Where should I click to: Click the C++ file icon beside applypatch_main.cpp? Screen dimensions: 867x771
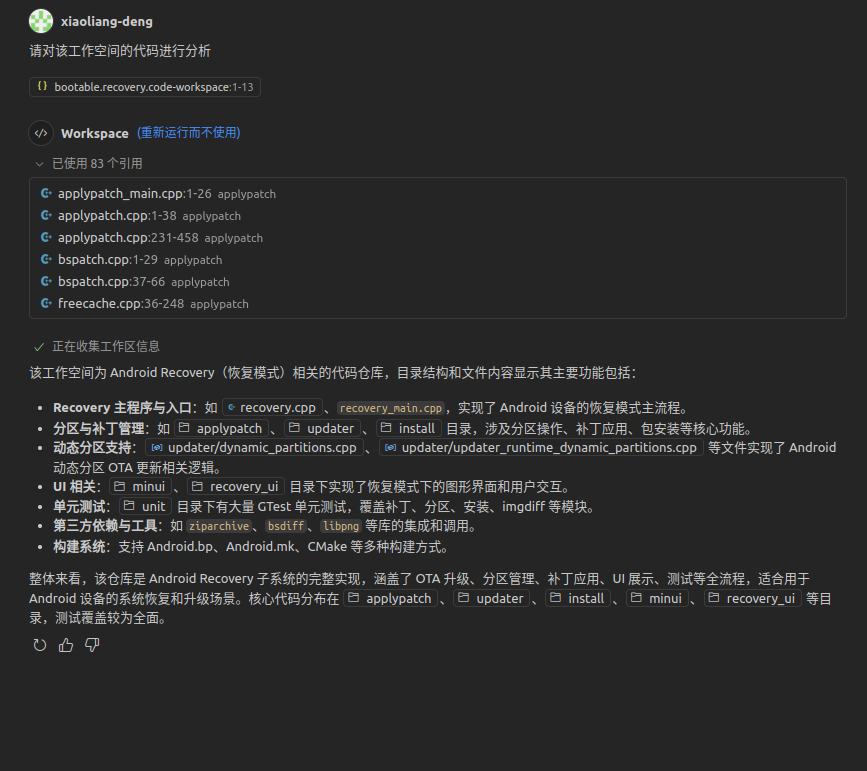(46, 194)
